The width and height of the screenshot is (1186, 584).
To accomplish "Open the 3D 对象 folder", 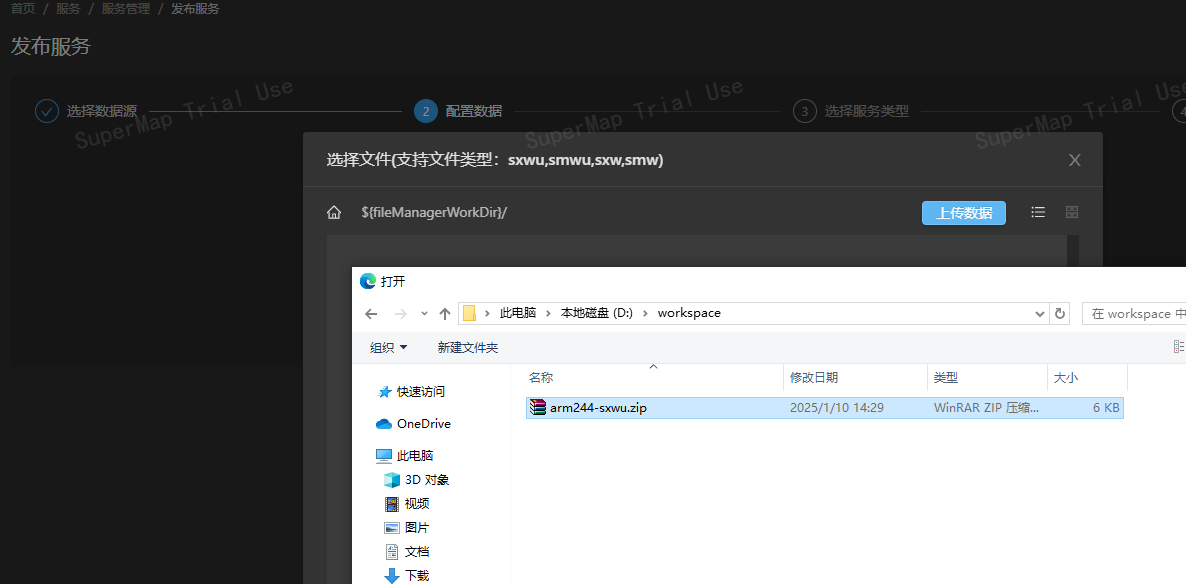I will [x=426, y=480].
